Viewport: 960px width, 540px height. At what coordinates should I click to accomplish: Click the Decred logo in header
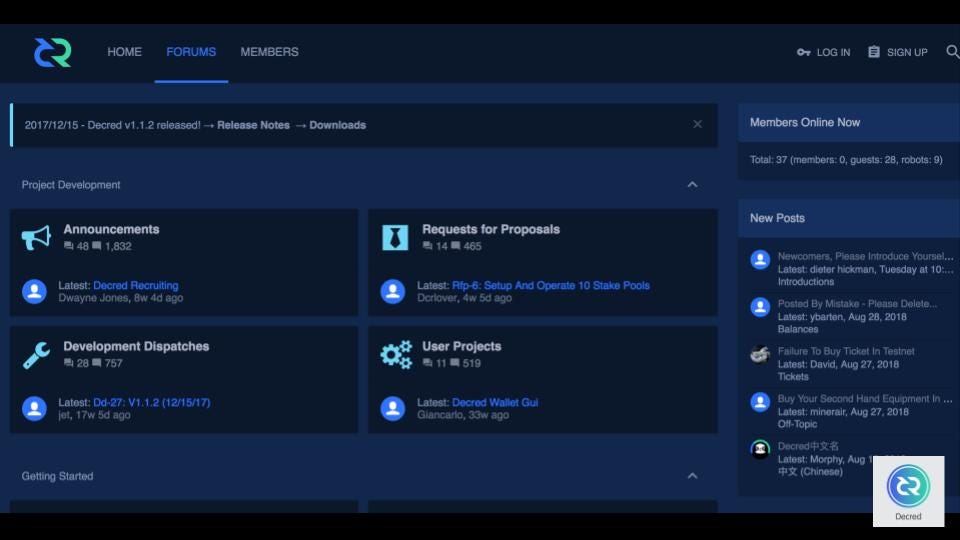(x=53, y=53)
